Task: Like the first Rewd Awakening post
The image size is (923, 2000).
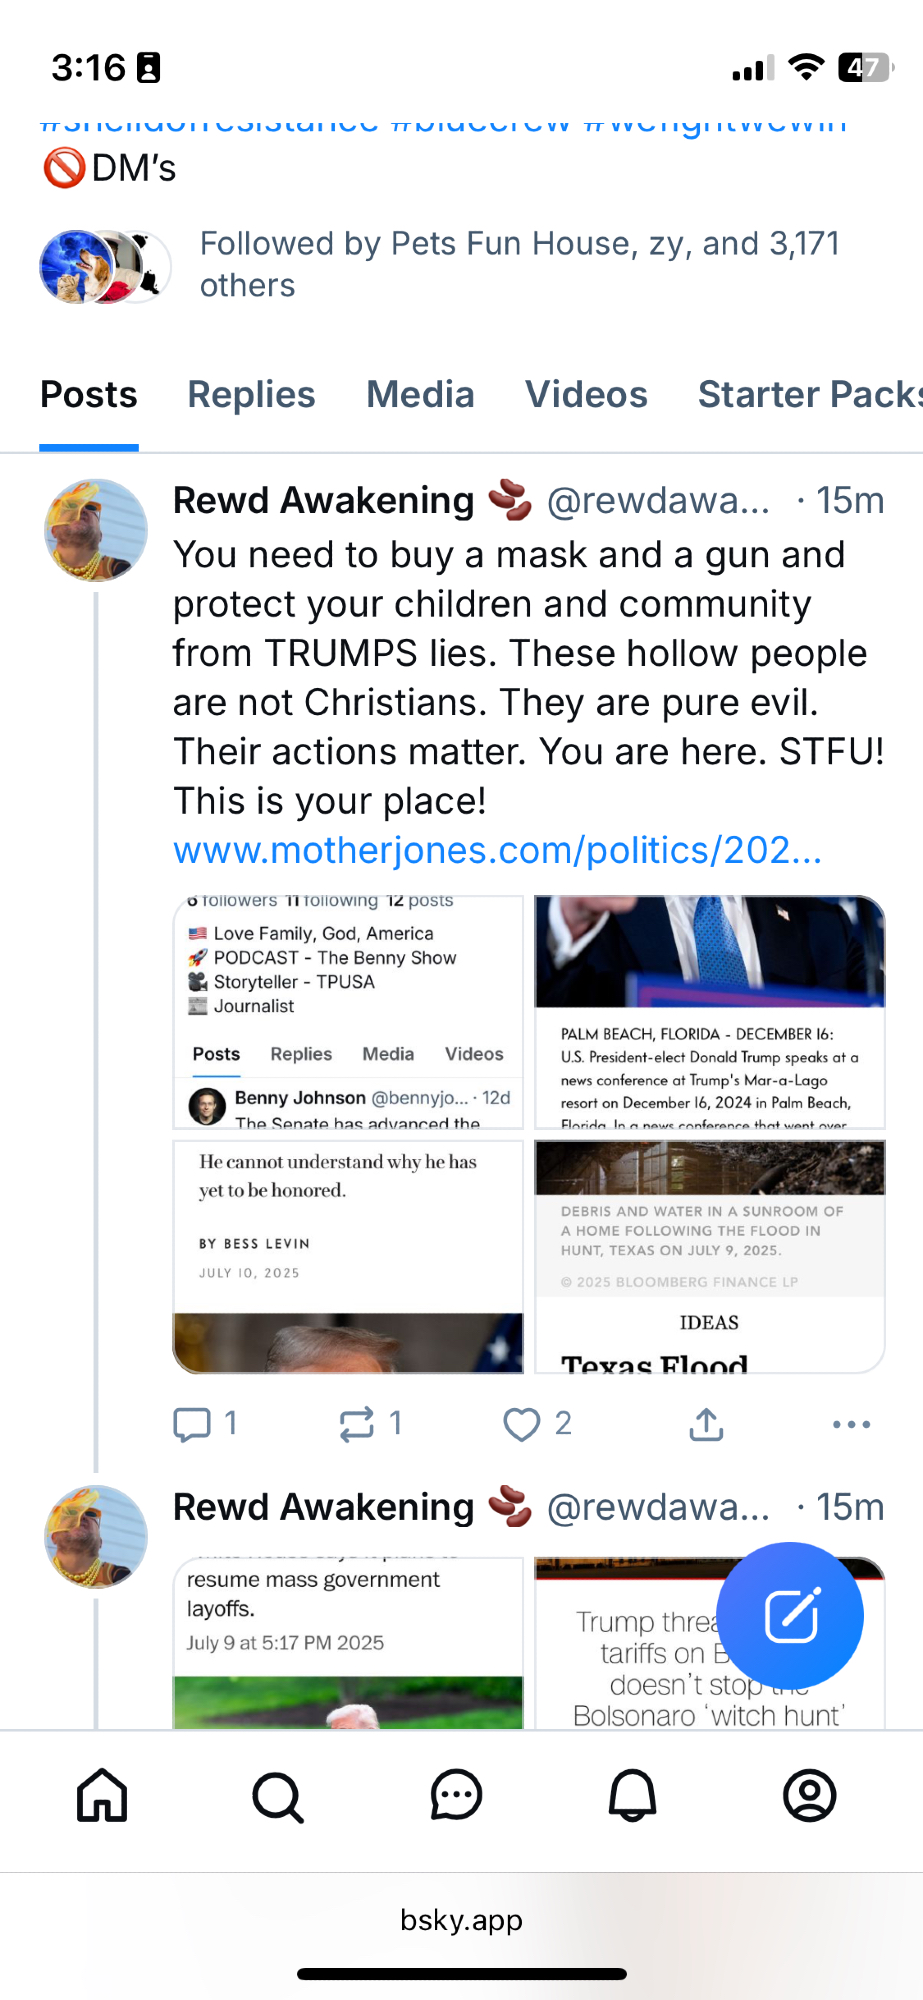Action: point(521,1424)
